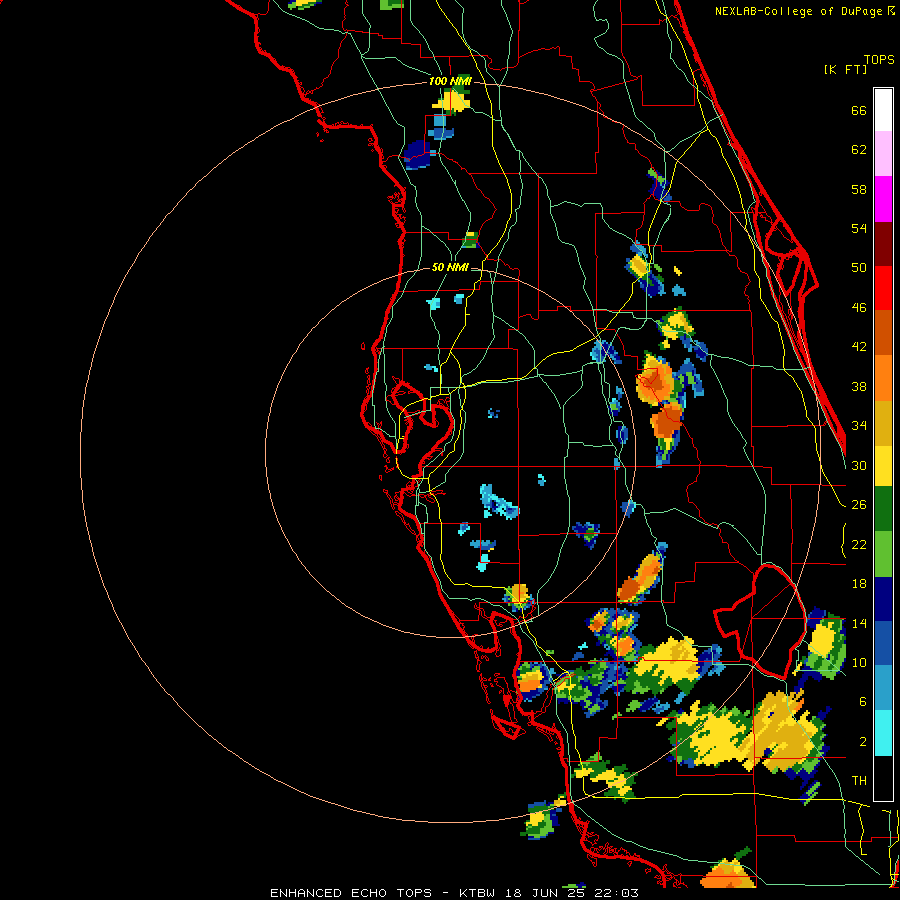Select the magenta legend swatch
The image size is (900, 900).
click(x=883, y=199)
